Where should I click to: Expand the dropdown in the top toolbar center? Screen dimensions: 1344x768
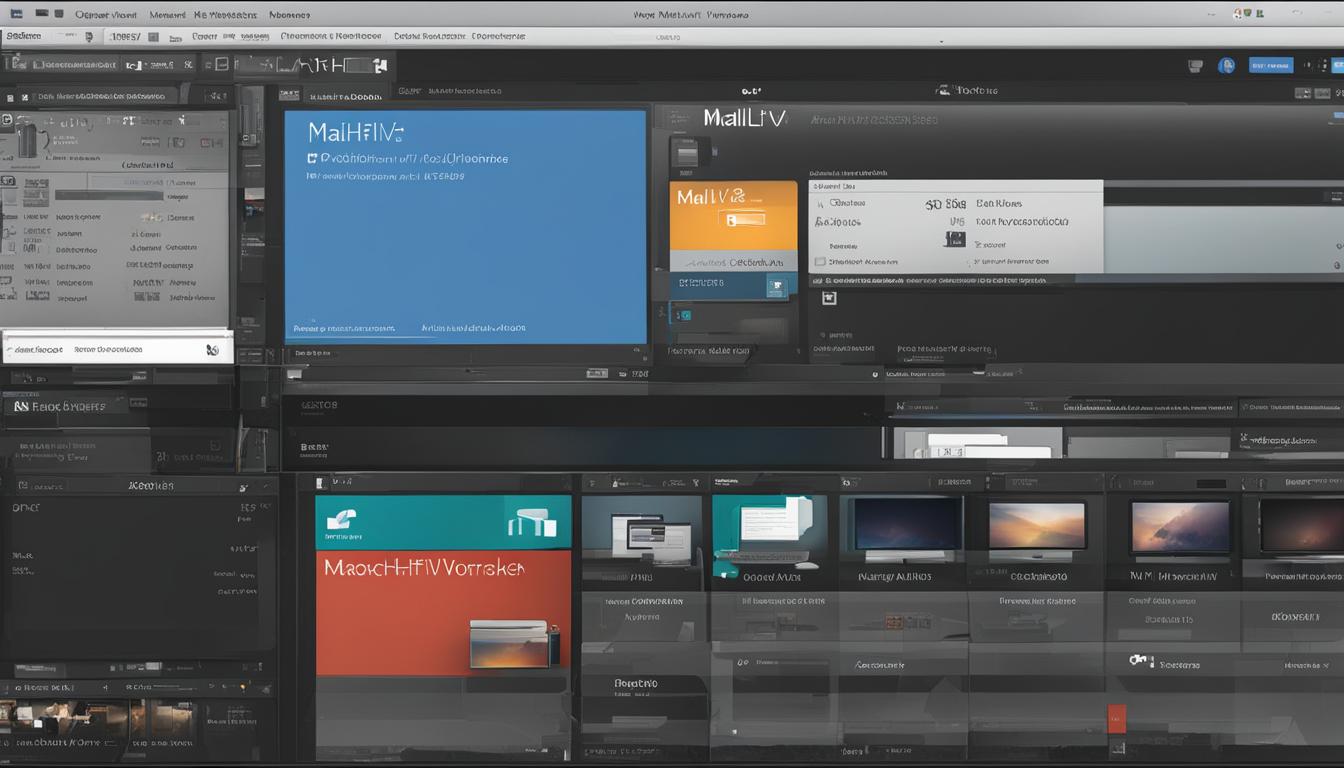tap(938, 40)
